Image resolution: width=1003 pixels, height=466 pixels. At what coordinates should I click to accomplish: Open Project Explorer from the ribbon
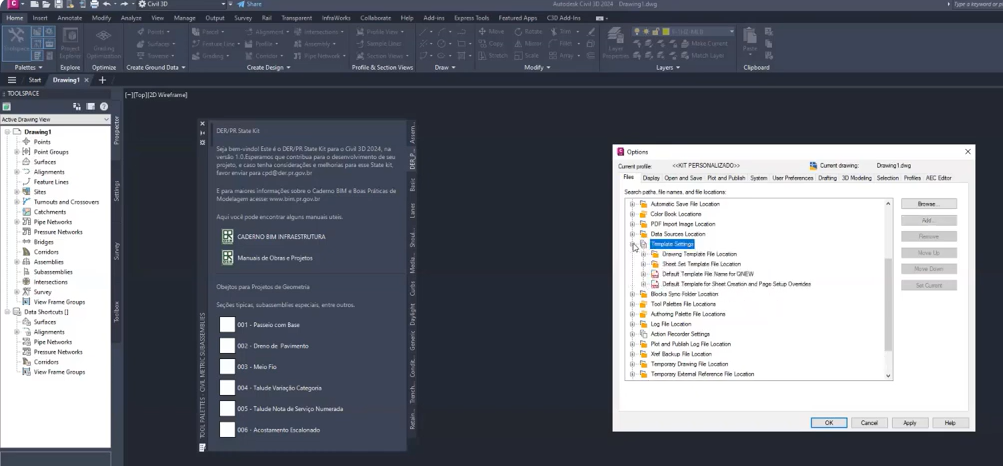coord(70,43)
